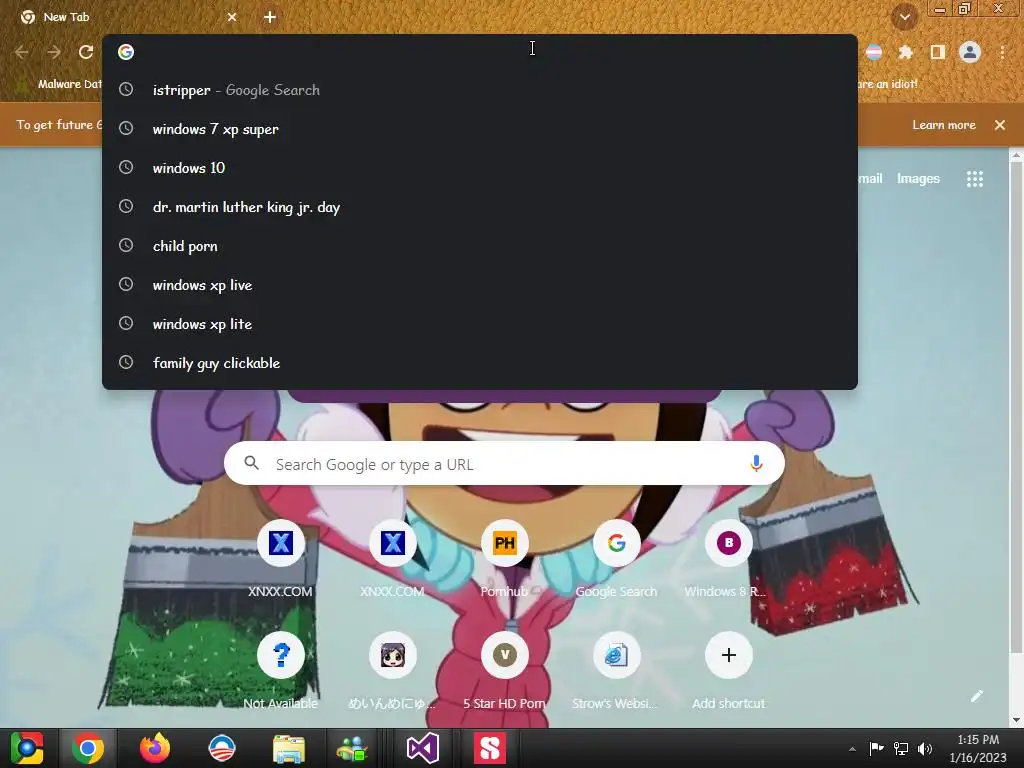Open the Google apps grid

(x=974, y=179)
